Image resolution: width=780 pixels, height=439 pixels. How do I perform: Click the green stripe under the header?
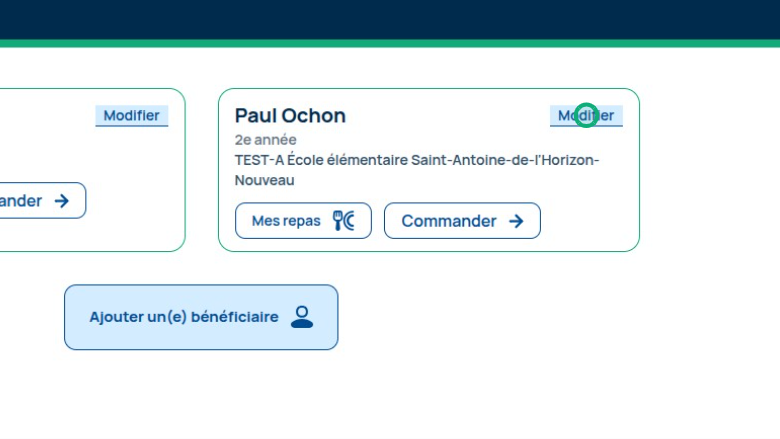pyautogui.click(x=390, y=43)
